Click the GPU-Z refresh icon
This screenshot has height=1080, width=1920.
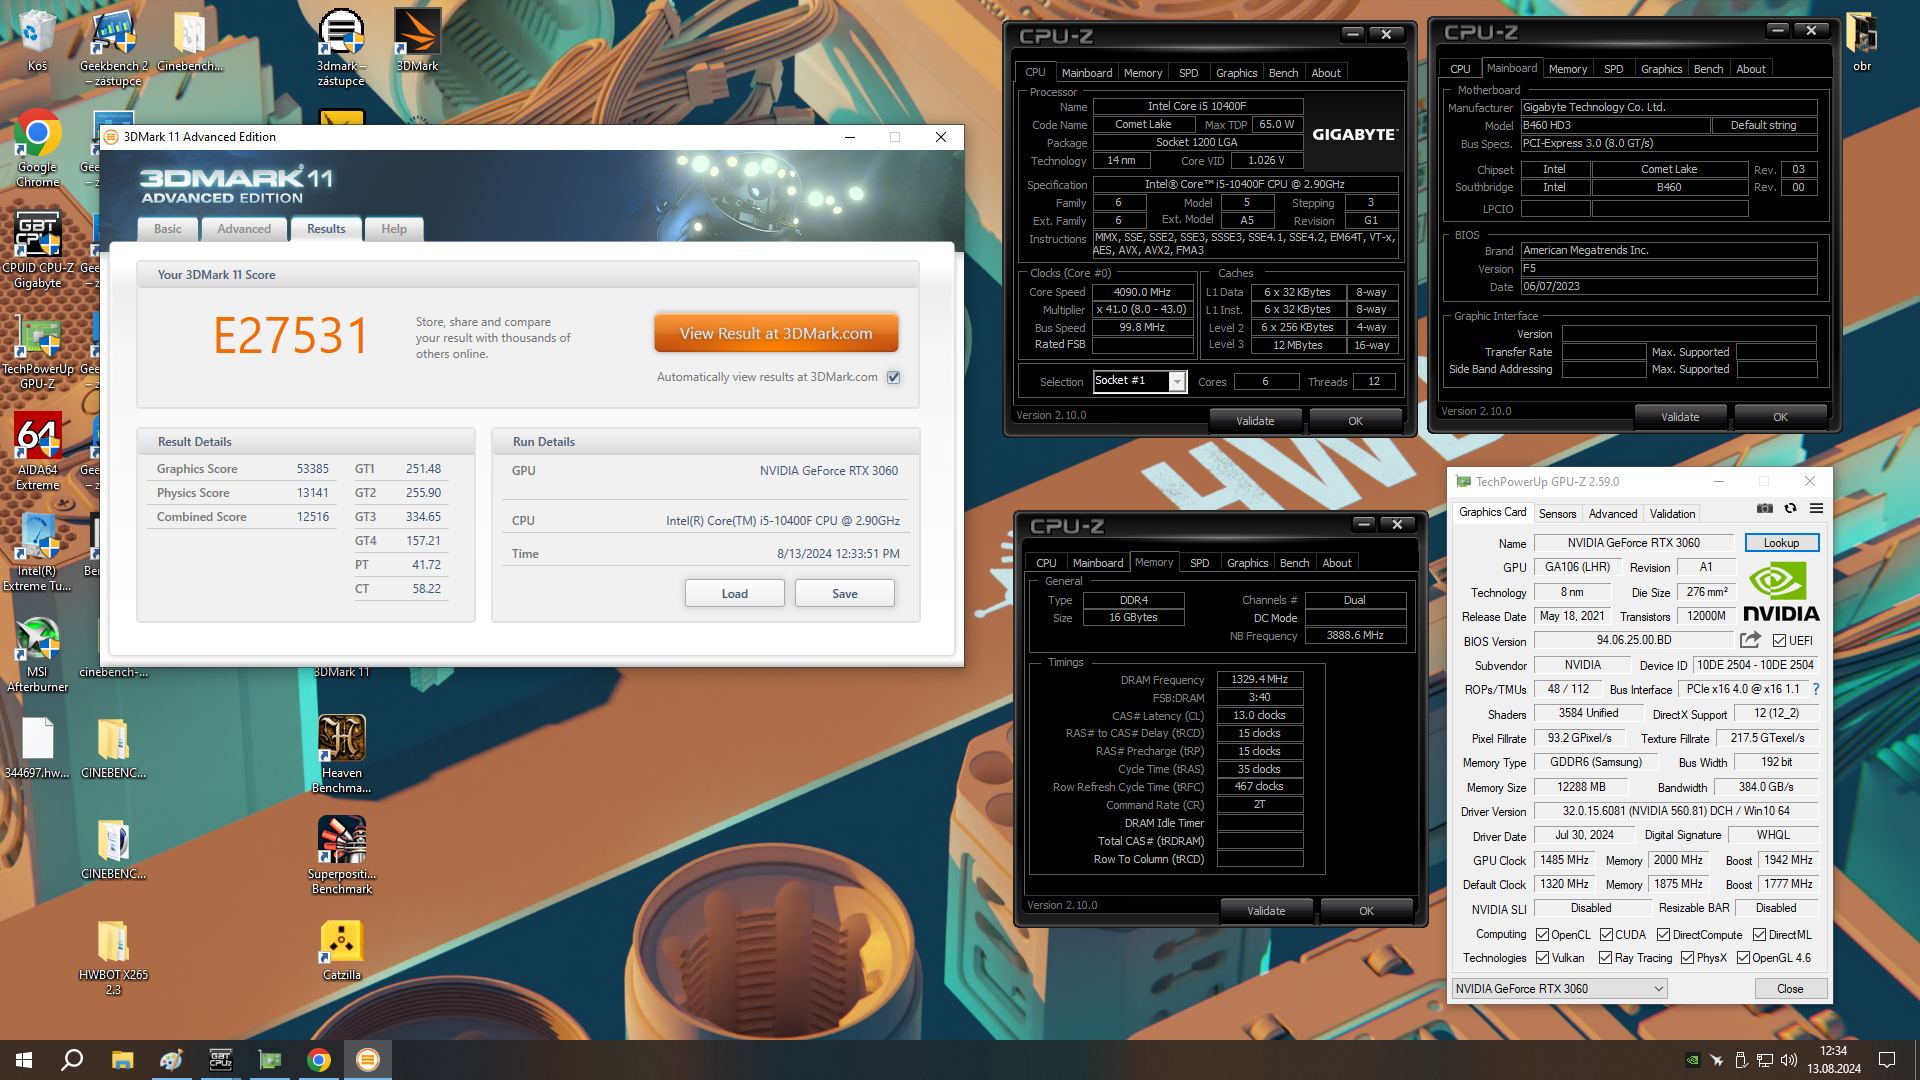[x=1791, y=509]
